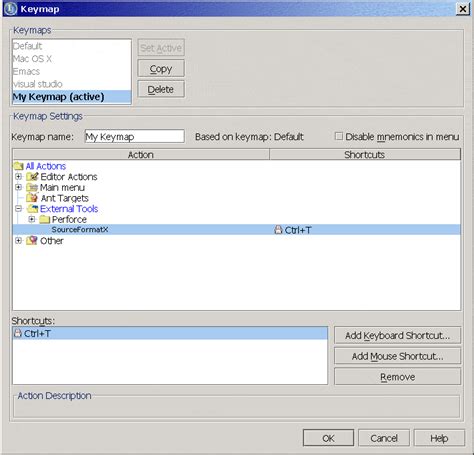Viewport: 474px width, 455px height.
Task: Click the All Actions folder icon
Action: coord(19,166)
